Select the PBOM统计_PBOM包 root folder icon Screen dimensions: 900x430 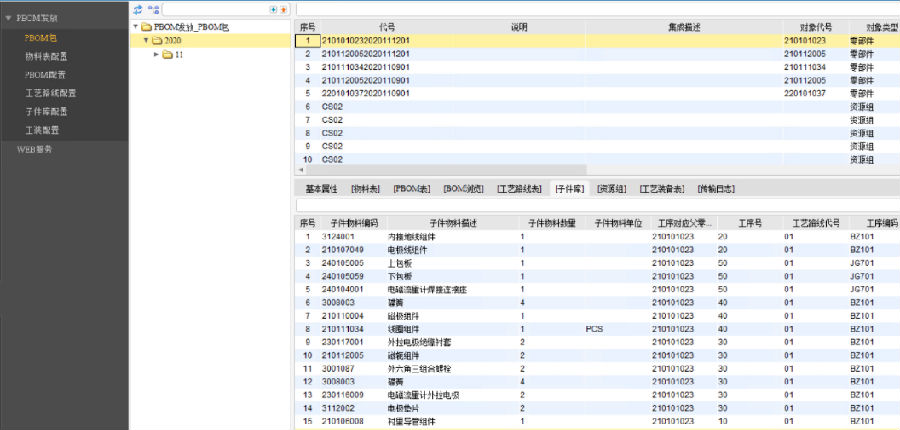click(x=146, y=26)
